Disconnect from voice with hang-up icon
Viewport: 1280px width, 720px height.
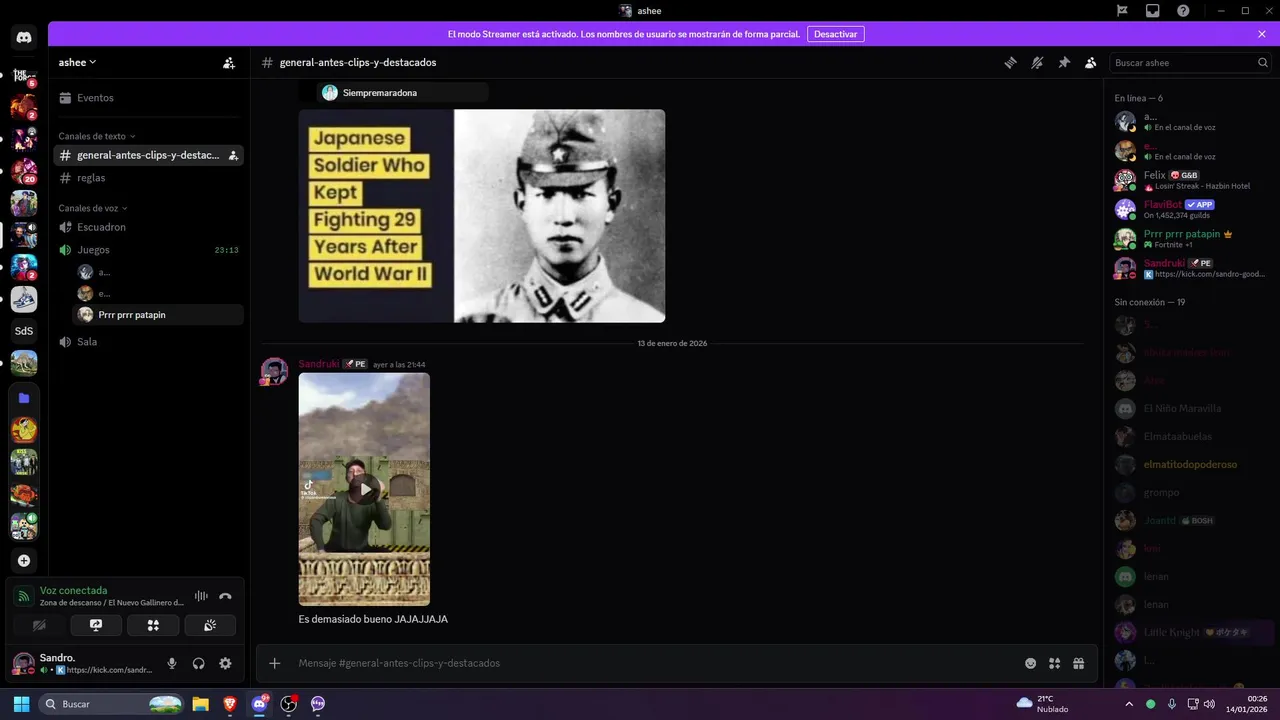coord(226,596)
